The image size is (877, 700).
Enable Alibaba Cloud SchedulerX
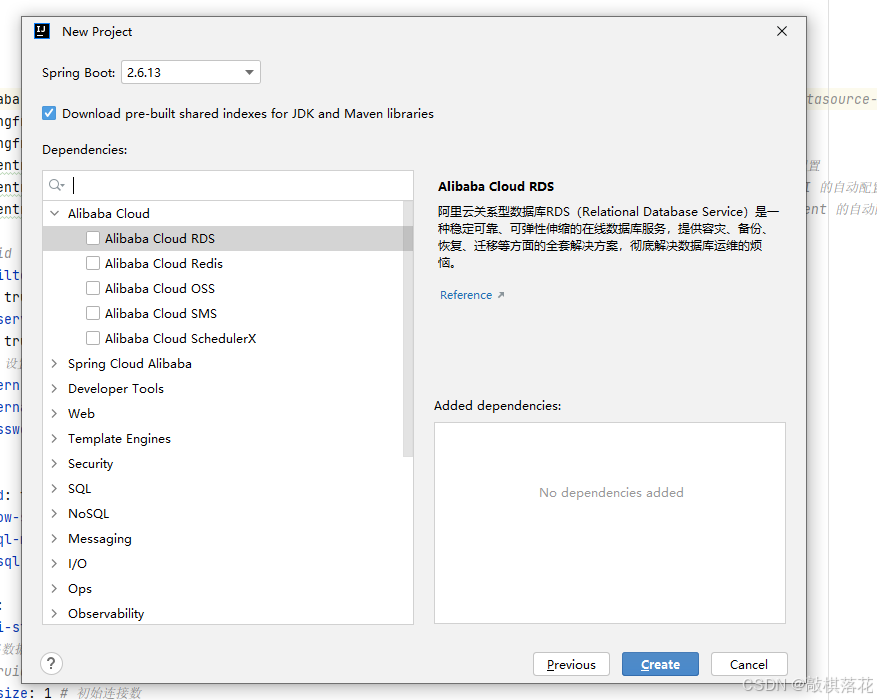92,338
